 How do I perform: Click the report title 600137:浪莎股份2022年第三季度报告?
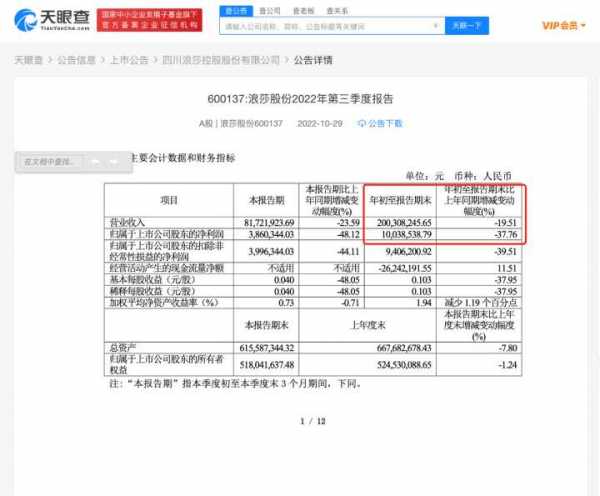click(x=300, y=99)
